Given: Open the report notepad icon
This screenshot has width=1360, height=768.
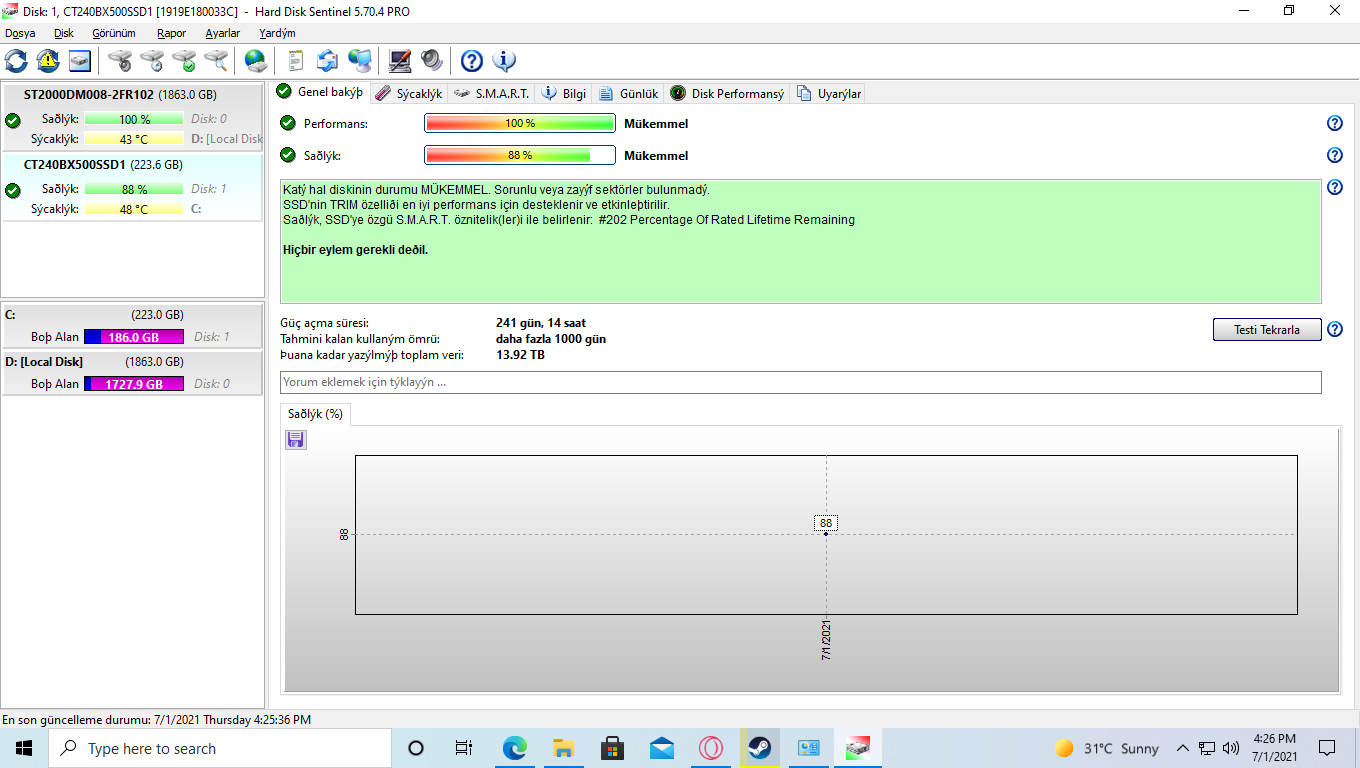Looking at the screenshot, I should coord(296,61).
